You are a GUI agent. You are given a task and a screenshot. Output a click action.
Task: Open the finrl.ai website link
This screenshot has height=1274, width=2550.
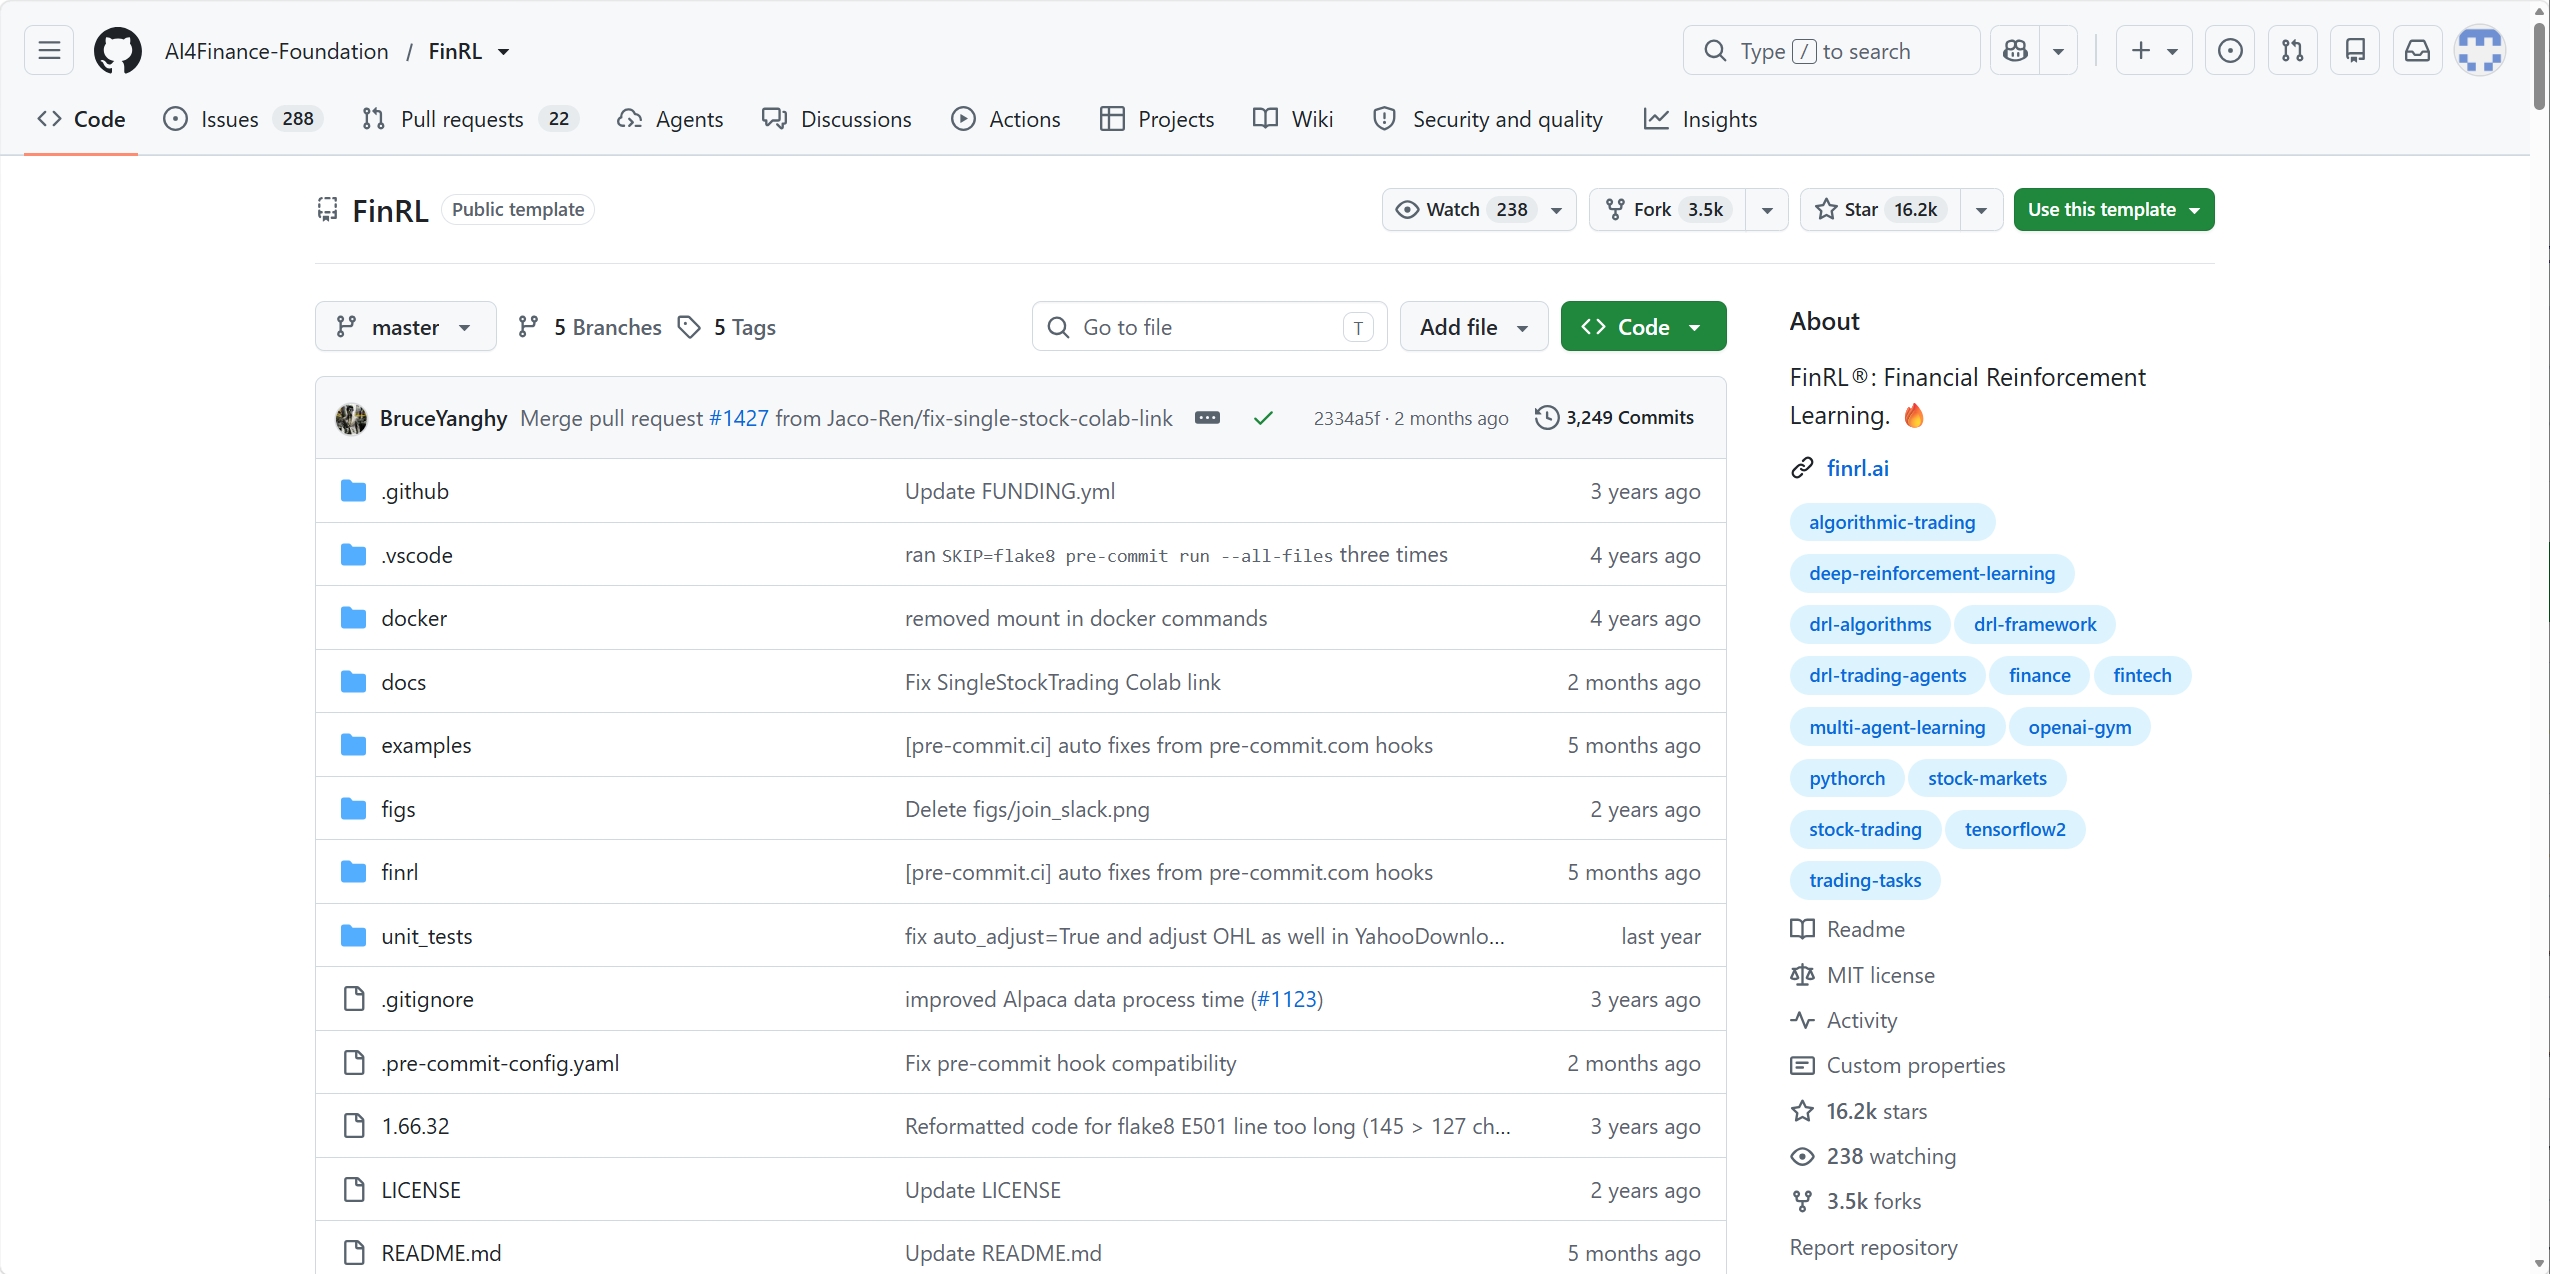click(x=1857, y=468)
